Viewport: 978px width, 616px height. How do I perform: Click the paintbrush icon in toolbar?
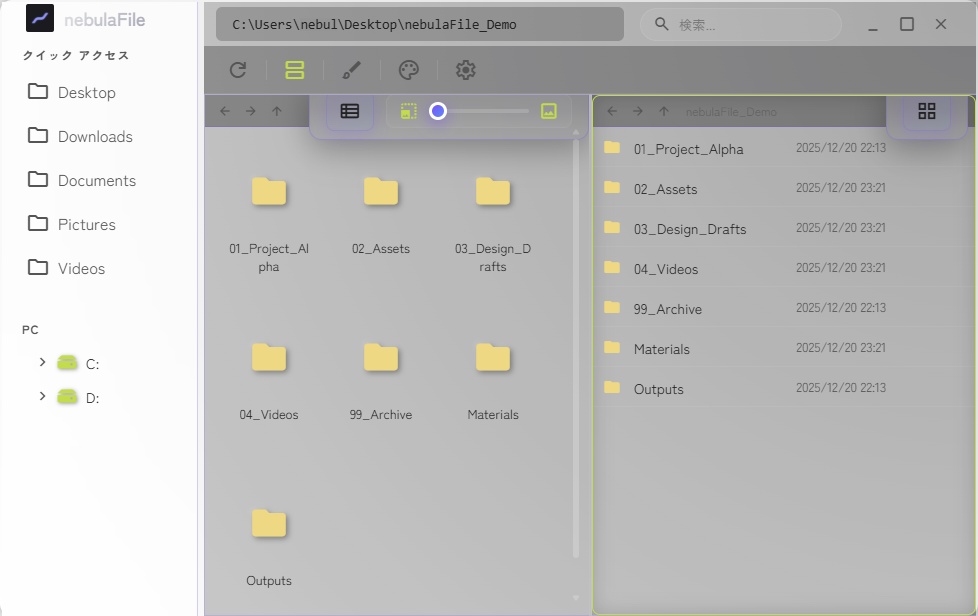pos(351,70)
